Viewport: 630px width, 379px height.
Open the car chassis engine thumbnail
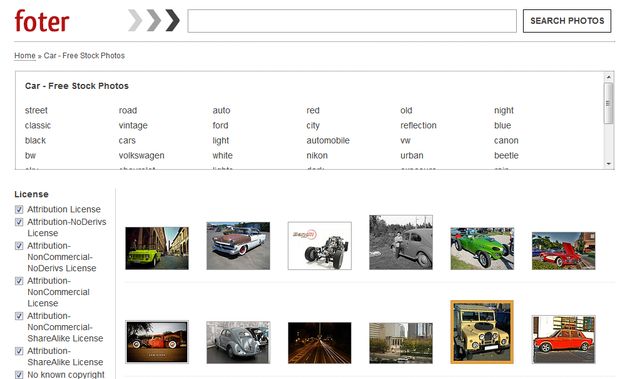[320, 246]
